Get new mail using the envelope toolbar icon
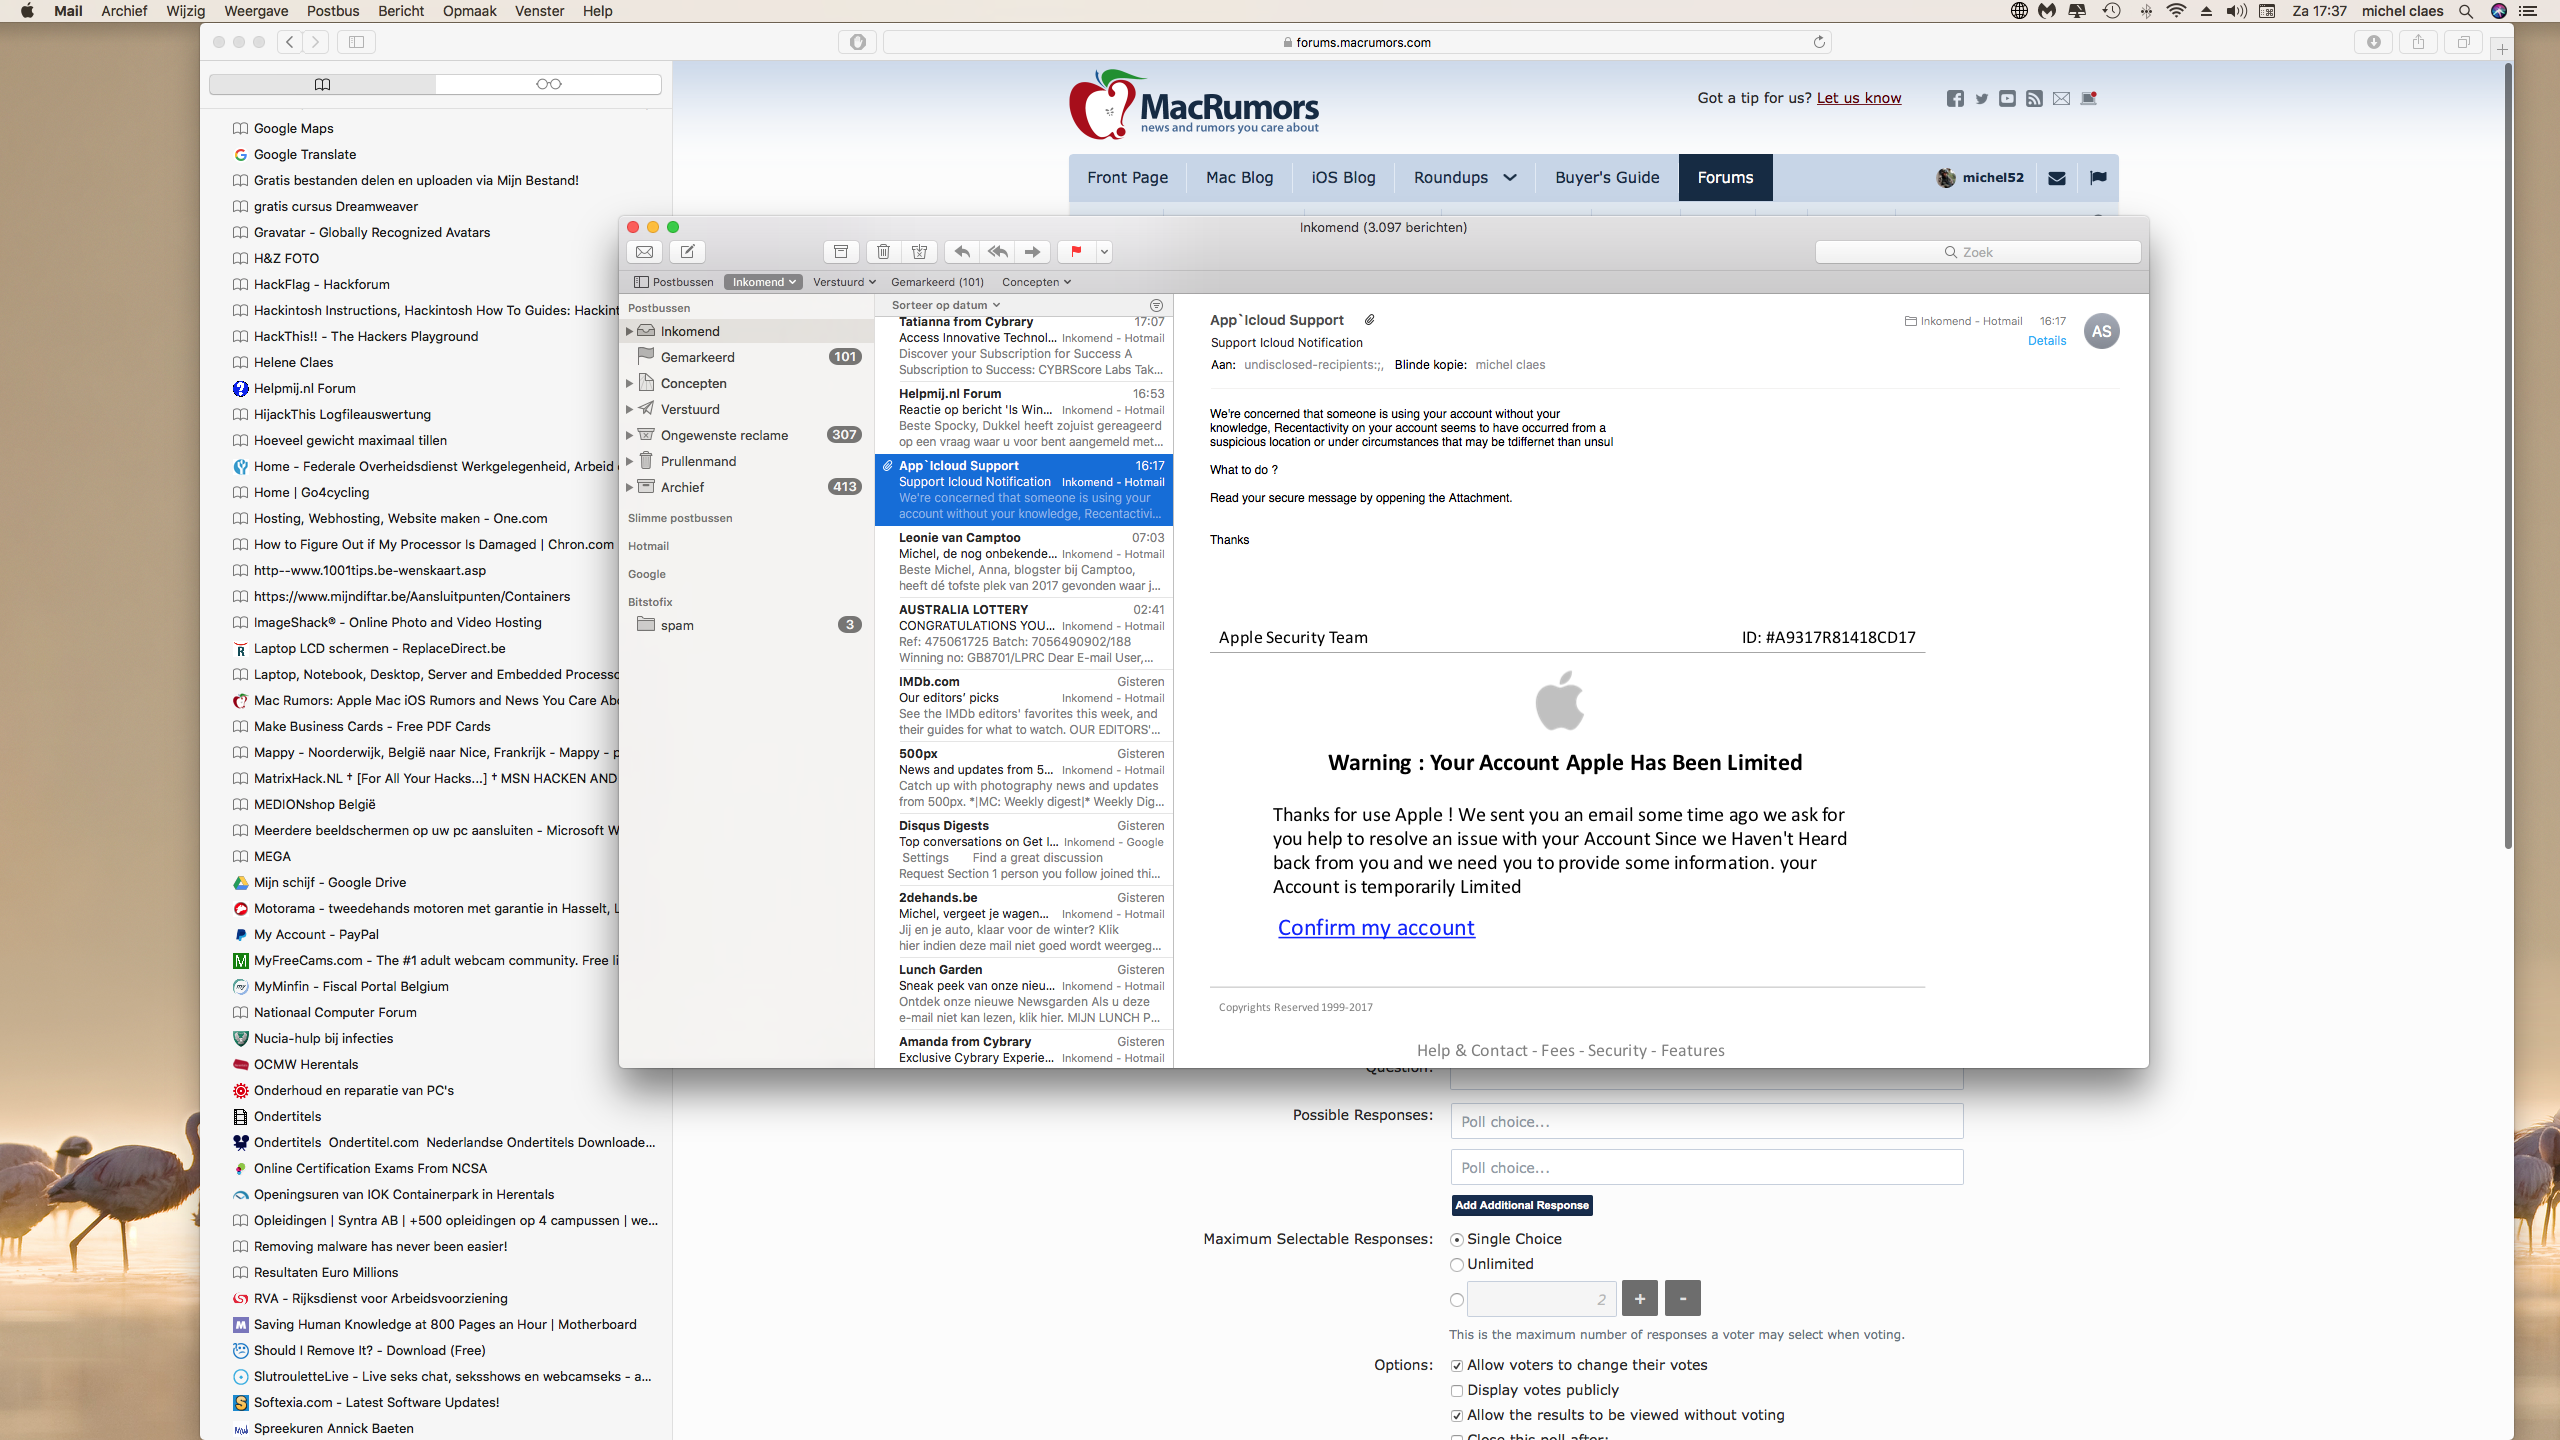Screen dimensions: 2560x1440 pyautogui.click(x=645, y=252)
